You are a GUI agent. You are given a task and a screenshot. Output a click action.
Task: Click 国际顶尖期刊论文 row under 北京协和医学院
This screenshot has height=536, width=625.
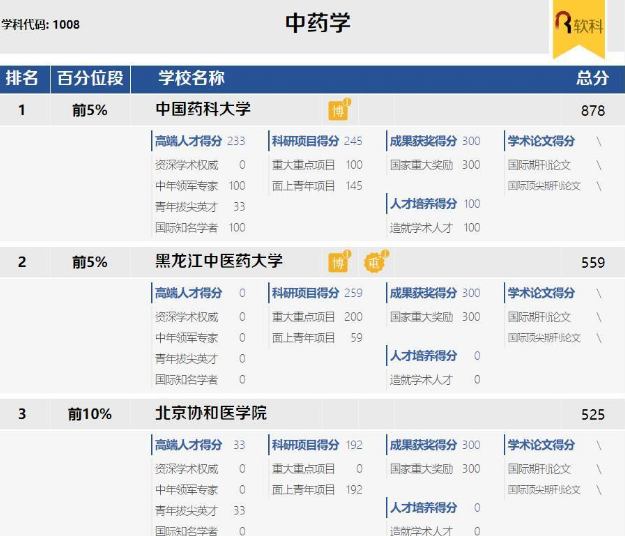point(554,490)
